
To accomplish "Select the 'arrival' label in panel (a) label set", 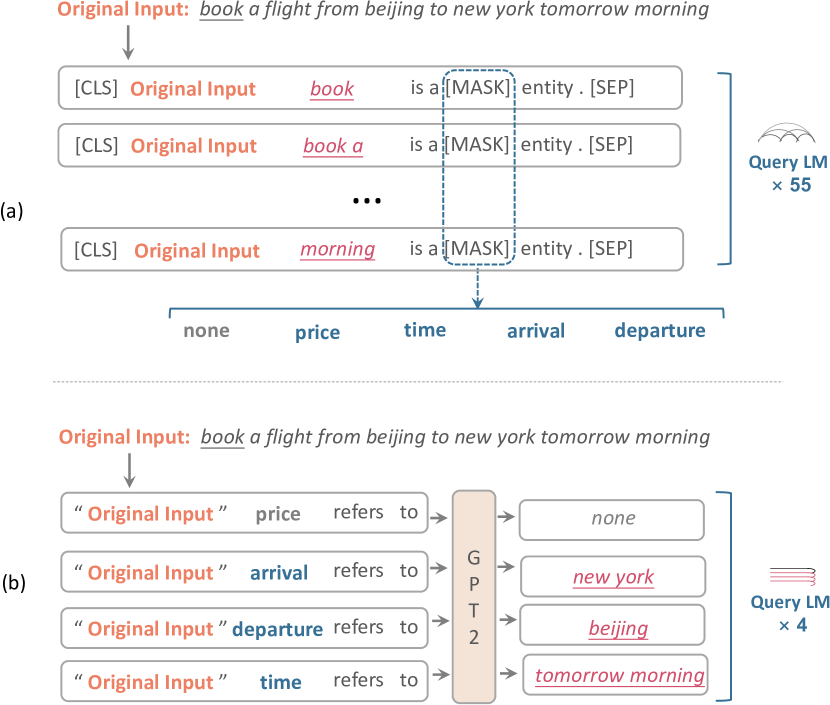I will 536,331.
